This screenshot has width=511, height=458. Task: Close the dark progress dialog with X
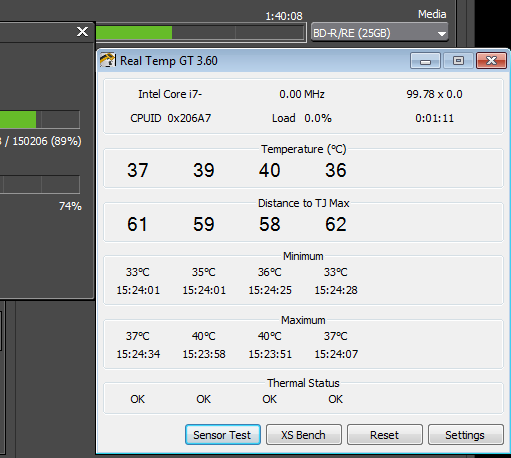pos(82,32)
